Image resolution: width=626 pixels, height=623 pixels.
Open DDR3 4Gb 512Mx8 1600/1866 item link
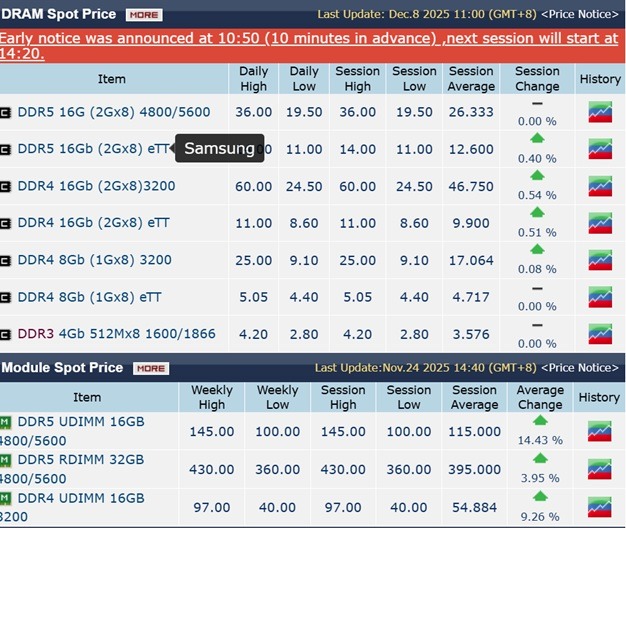pyautogui.click(x=117, y=334)
